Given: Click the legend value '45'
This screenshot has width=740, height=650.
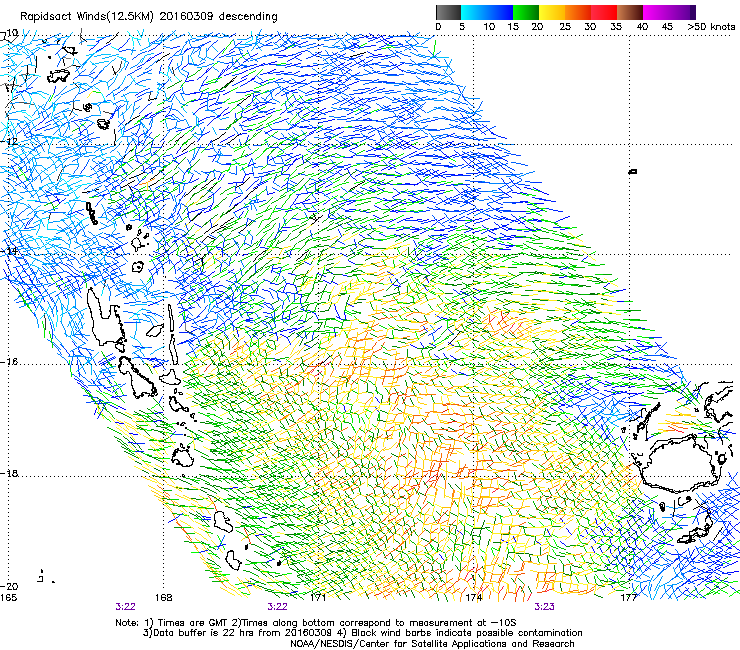Looking at the screenshot, I should click(x=667, y=27).
